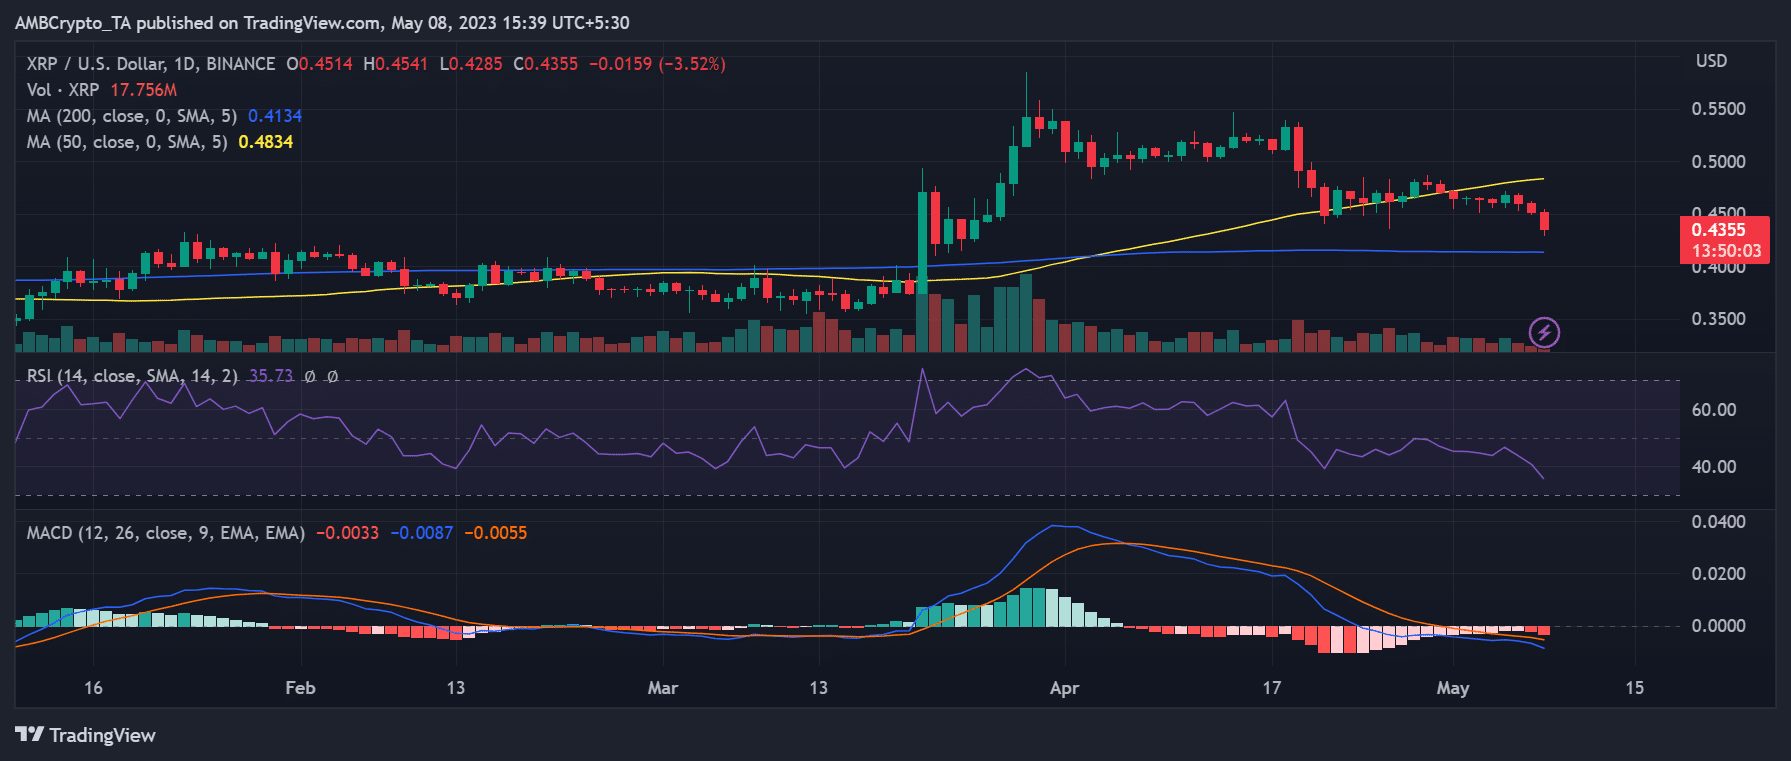Image resolution: width=1791 pixels, height=761 pixels.
Task: Click the 15 date label on time axis
Action: tap(1634, 688)
